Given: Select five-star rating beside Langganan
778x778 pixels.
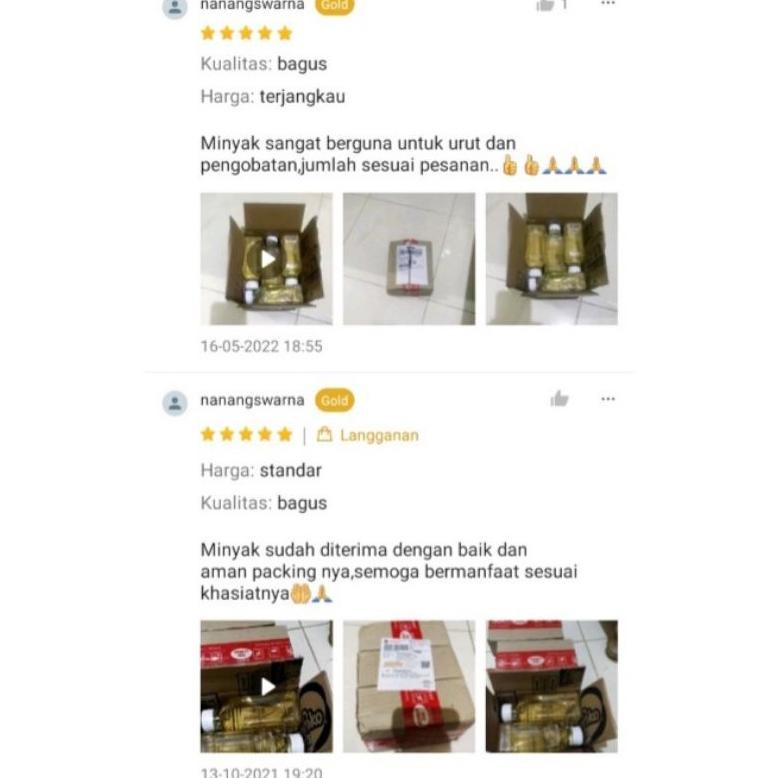Looking at the screenshot, I should 247,435.
